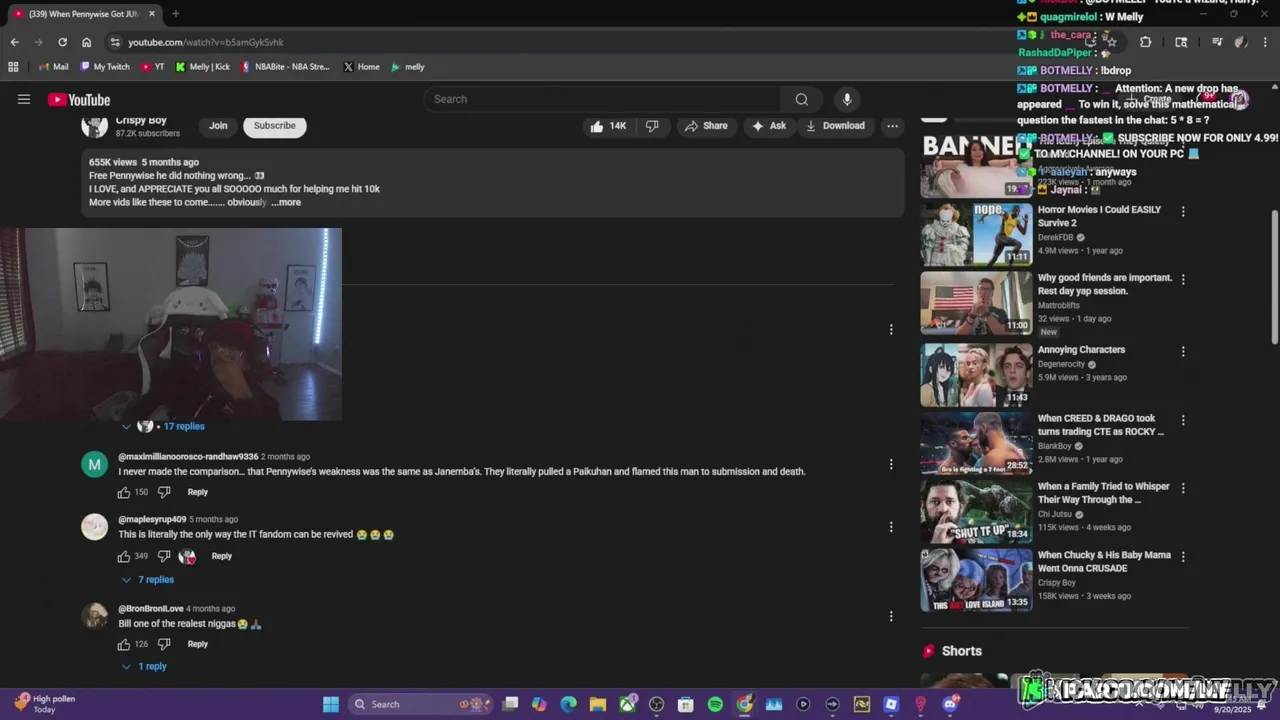The image size is (1280, 720).
Task: Subscribe to Crispy Boy channel
Action: (x=274, y=126)
